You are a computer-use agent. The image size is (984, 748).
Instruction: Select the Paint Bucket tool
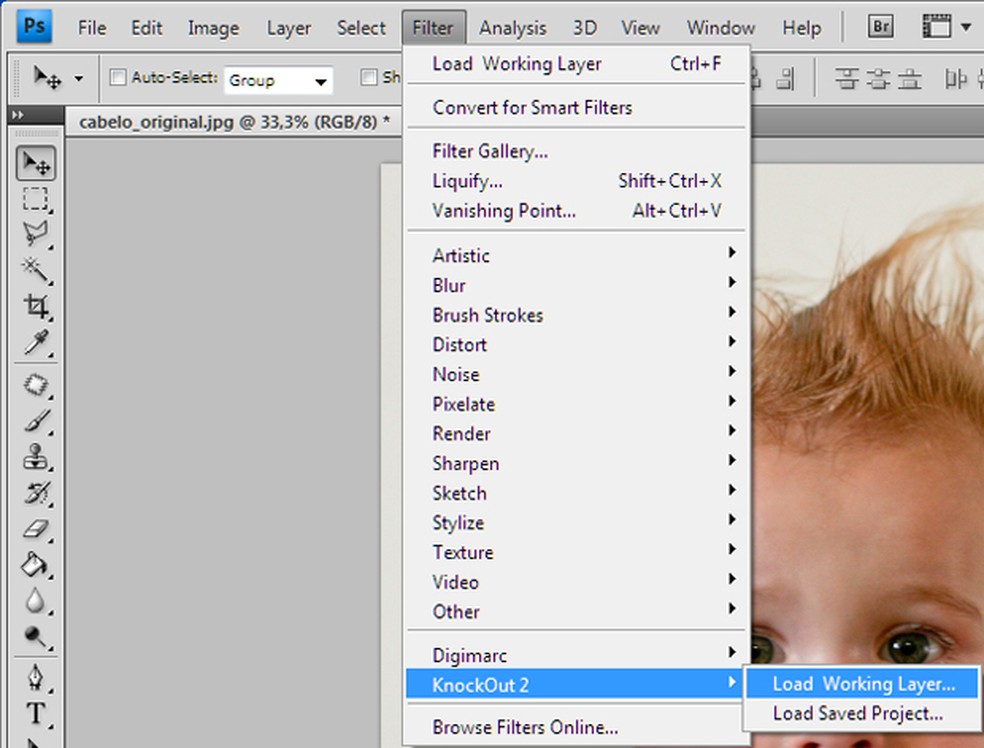[36, 564]
